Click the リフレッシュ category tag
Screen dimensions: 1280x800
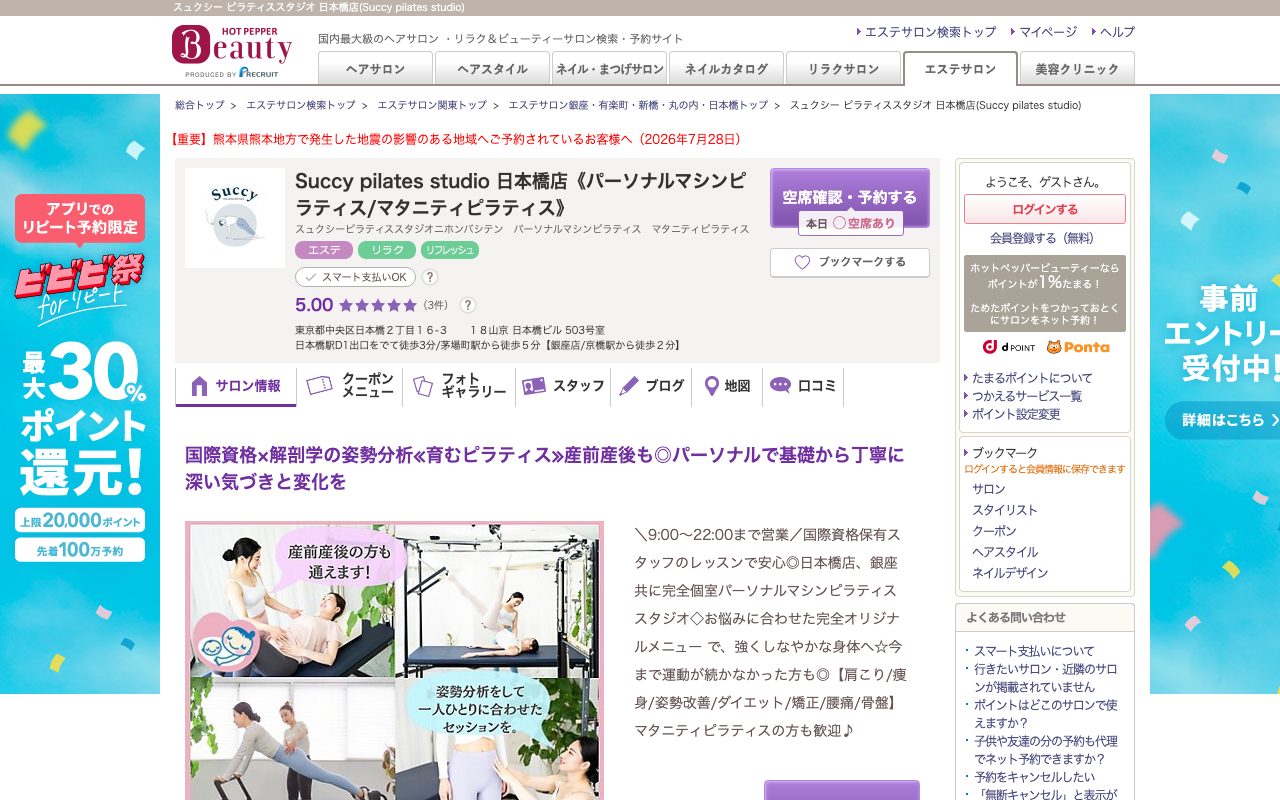[450, 250]
